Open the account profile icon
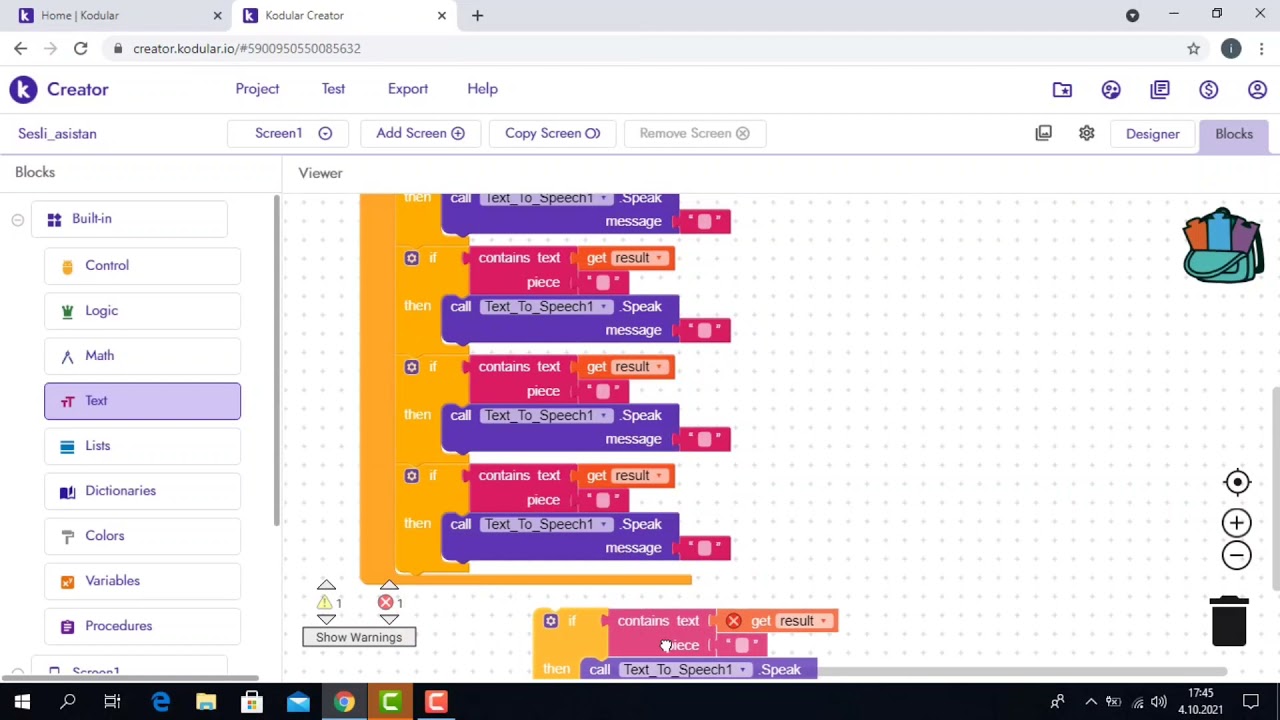Screen dimensions: 1280x720 (1257, 90)
